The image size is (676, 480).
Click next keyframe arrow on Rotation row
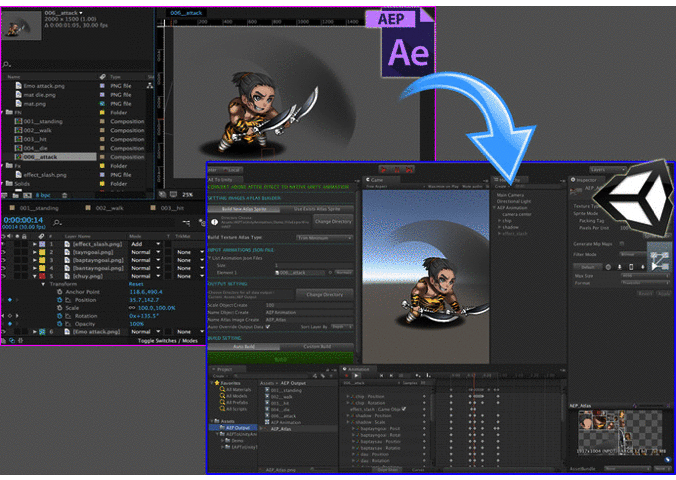pos(17,316)
